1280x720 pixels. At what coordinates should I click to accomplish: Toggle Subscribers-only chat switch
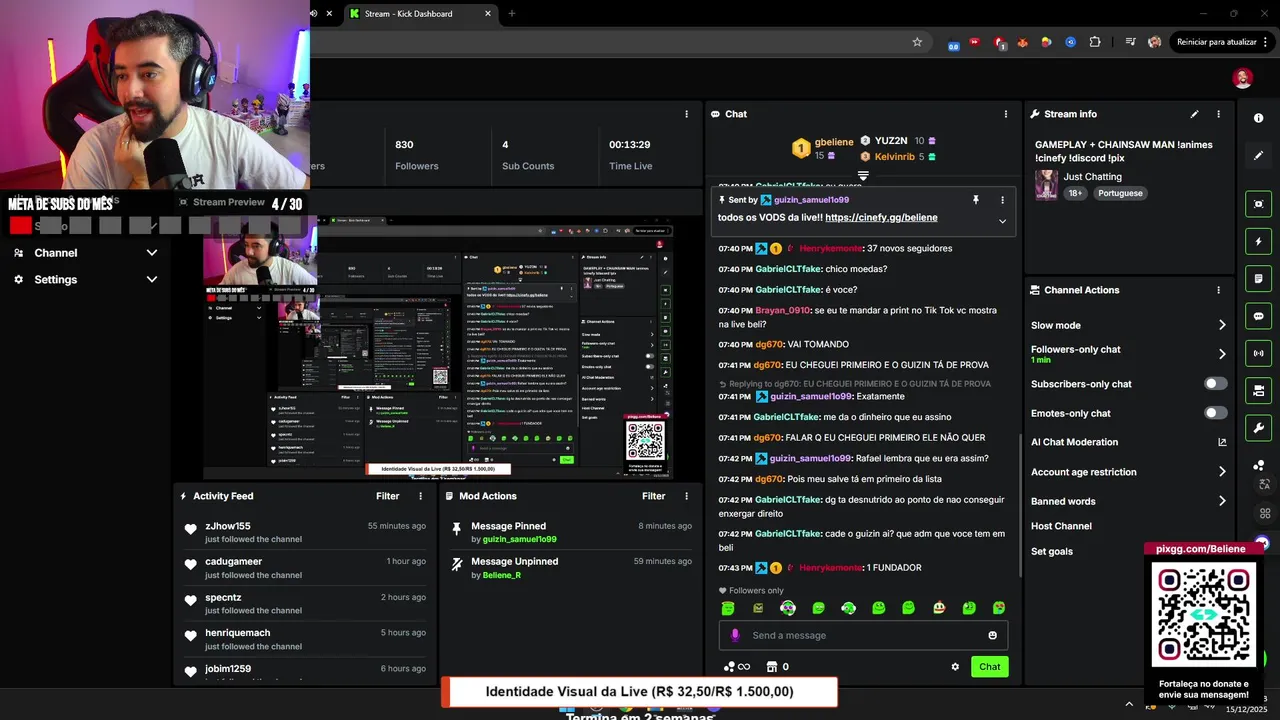point(1215,384)
